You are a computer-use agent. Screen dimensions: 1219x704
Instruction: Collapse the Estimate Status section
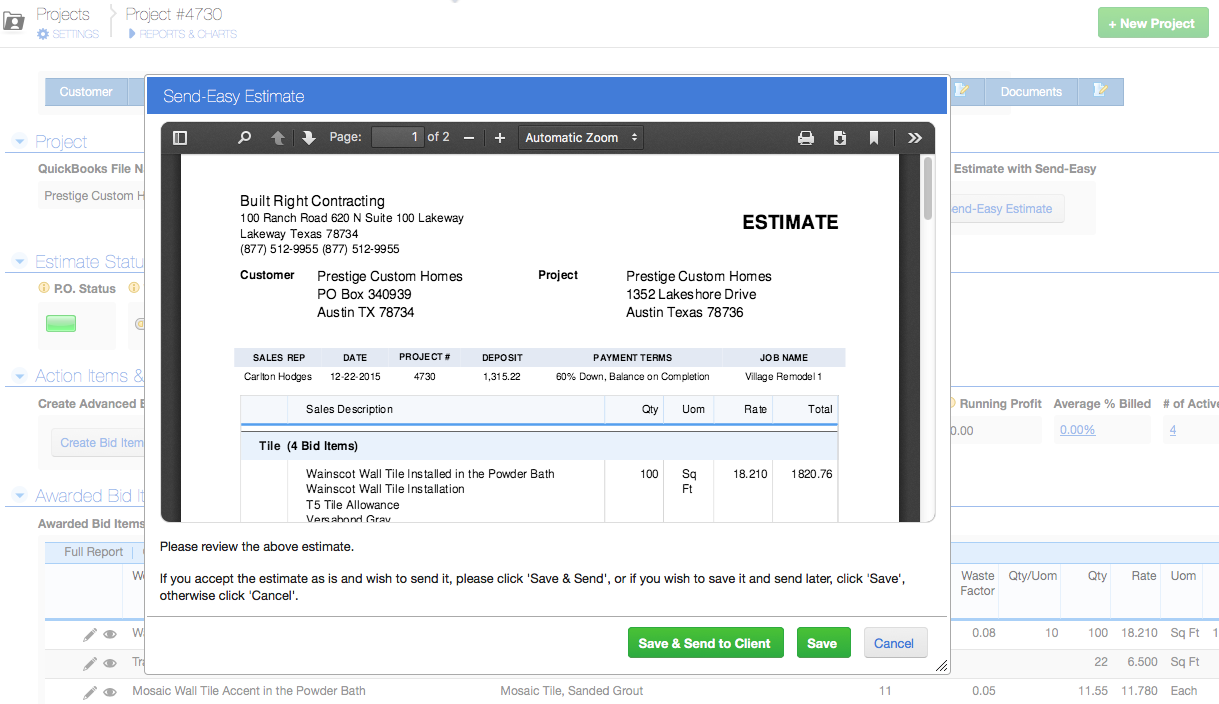pyautogui.click(x=19, y=262)
